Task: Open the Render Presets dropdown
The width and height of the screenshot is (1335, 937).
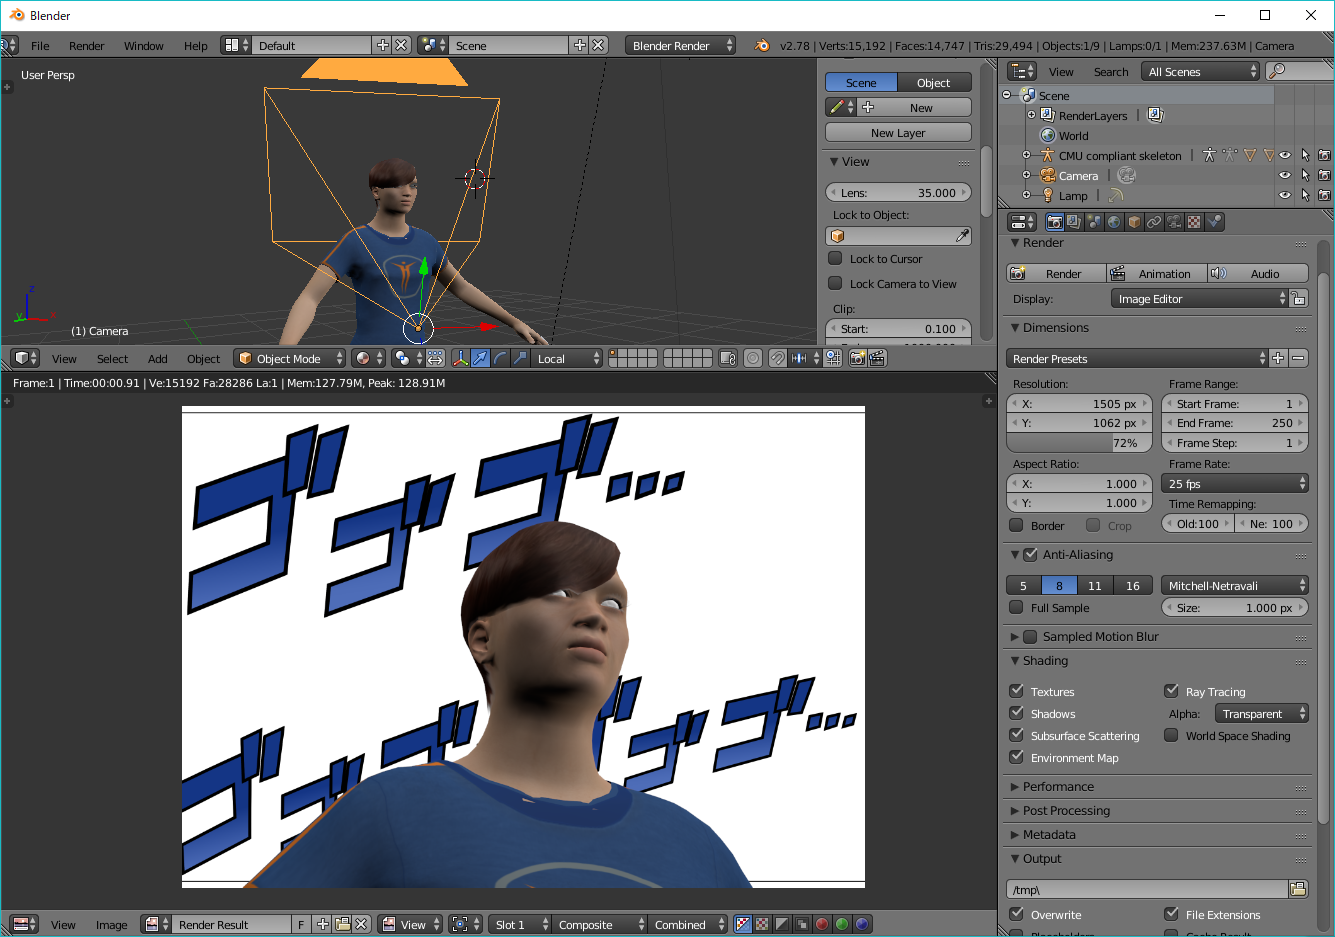Action: pyautogui.click(x=1137, y=358)
